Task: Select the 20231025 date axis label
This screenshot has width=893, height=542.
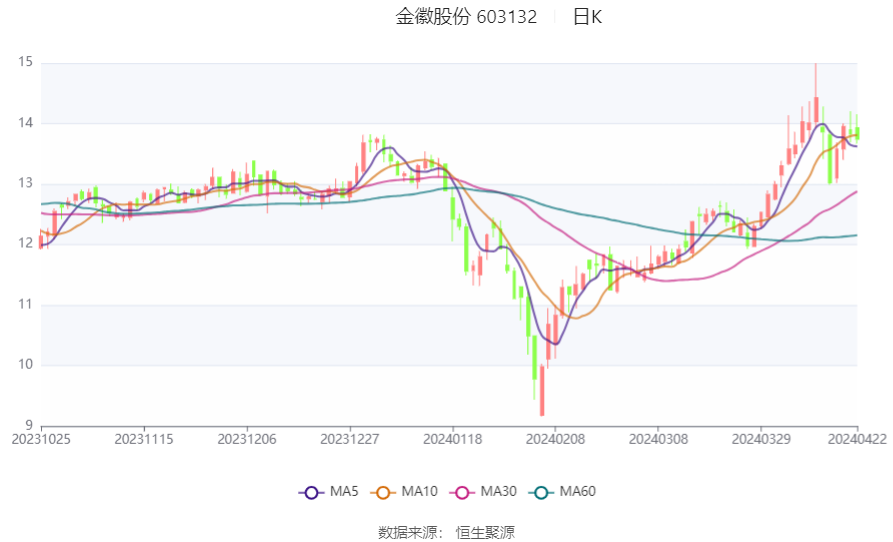Action: point(41,440)
